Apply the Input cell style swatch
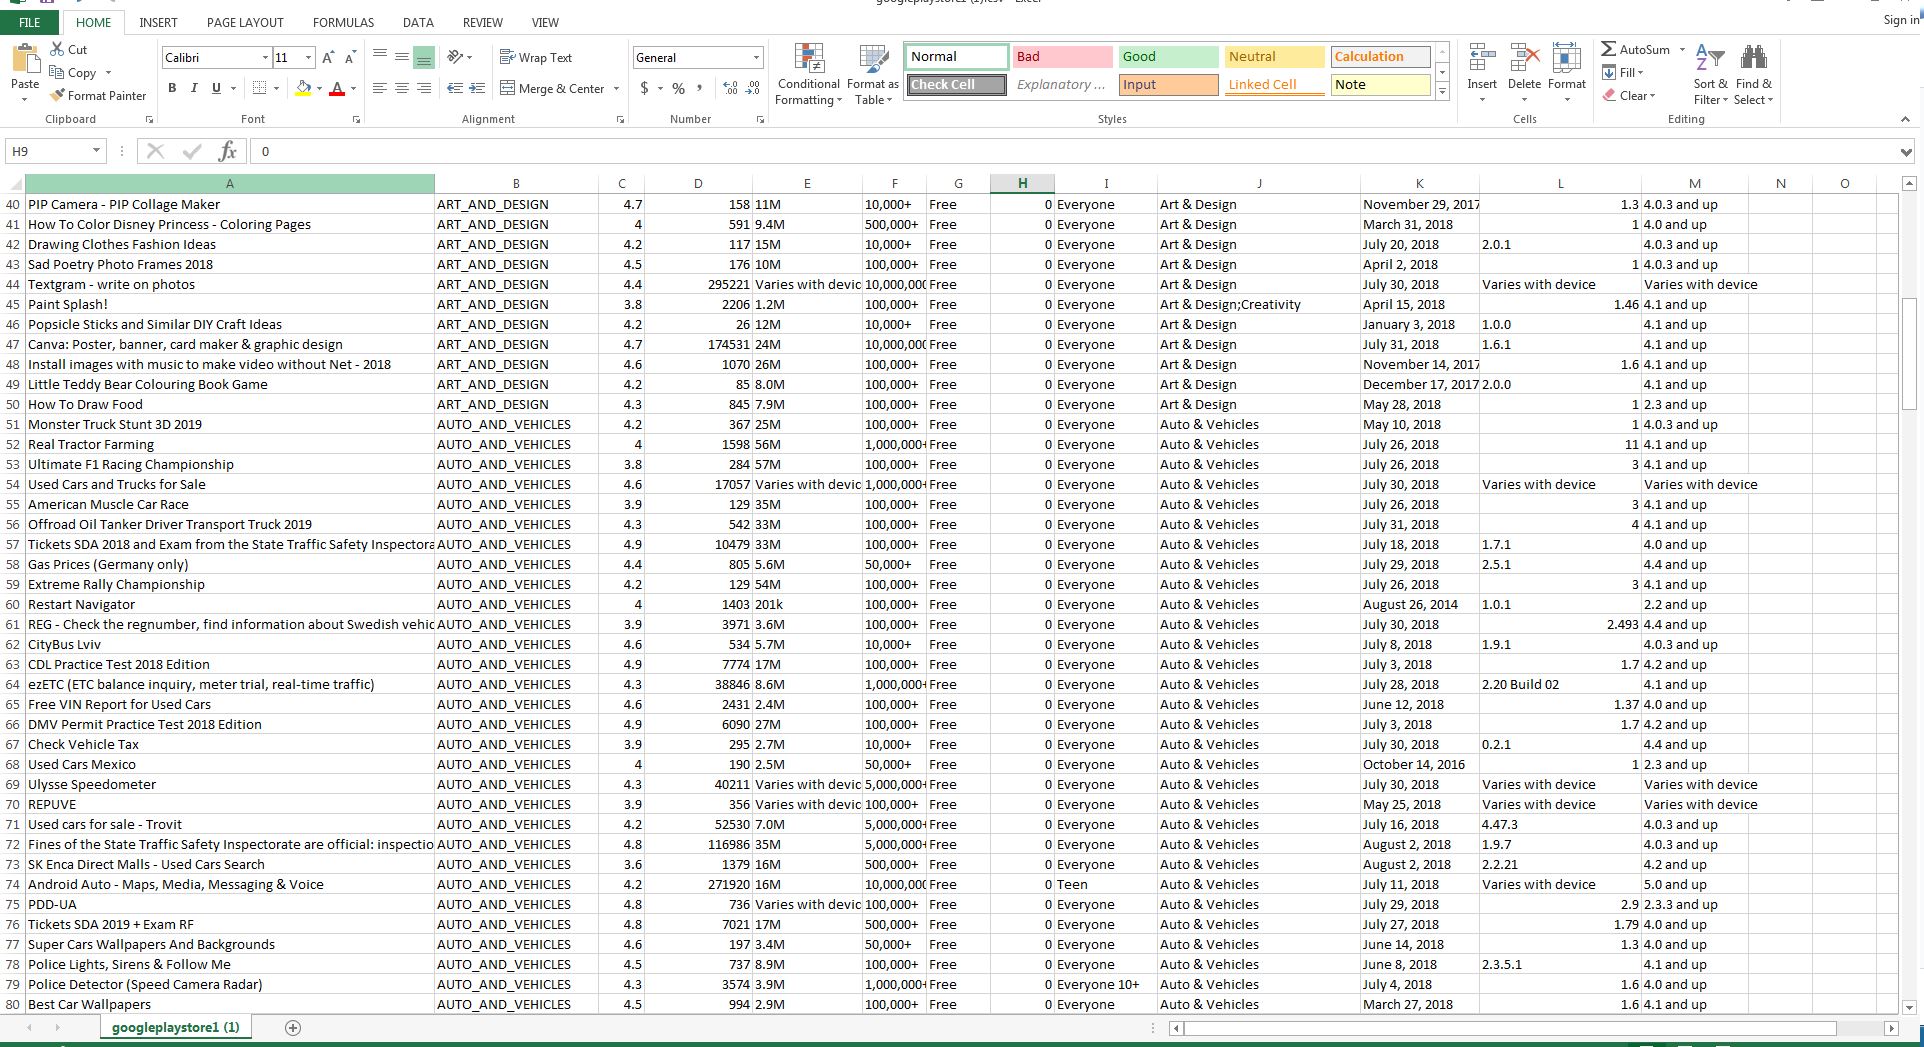1924x1047 pixels. pyautogui.click(x=1168, y=85)
